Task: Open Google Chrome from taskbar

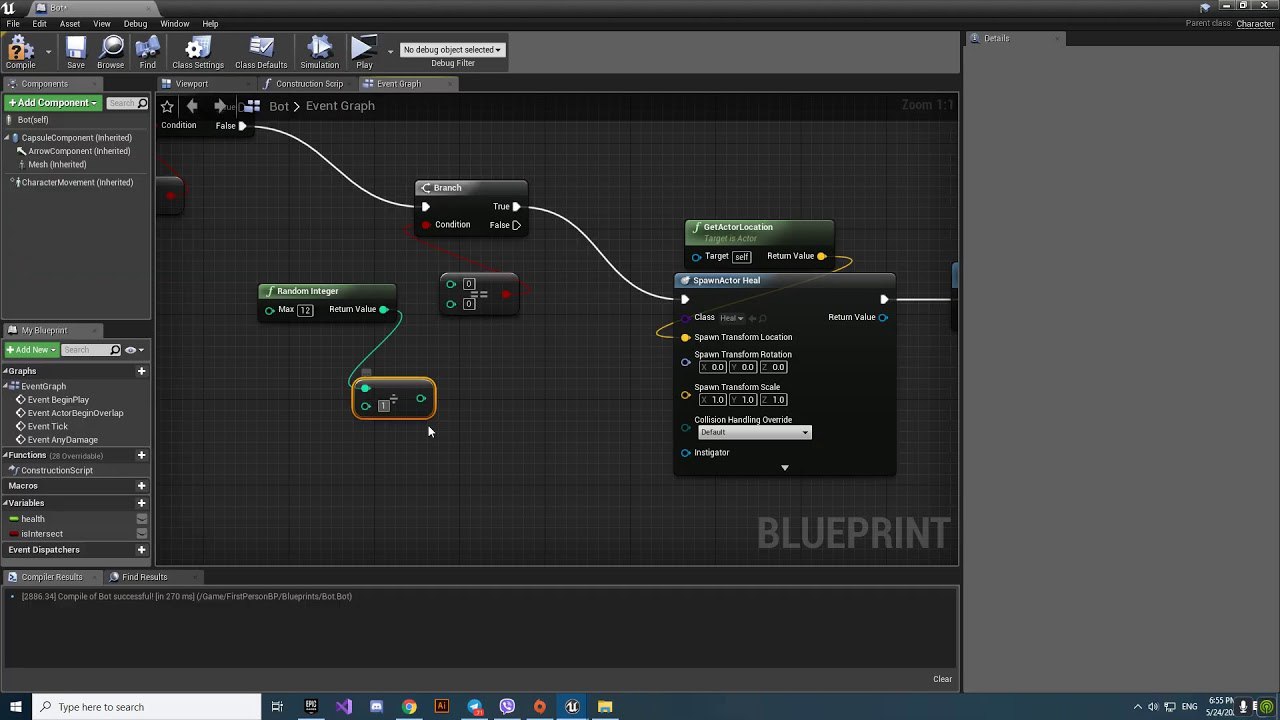Action: click(409, 707)
